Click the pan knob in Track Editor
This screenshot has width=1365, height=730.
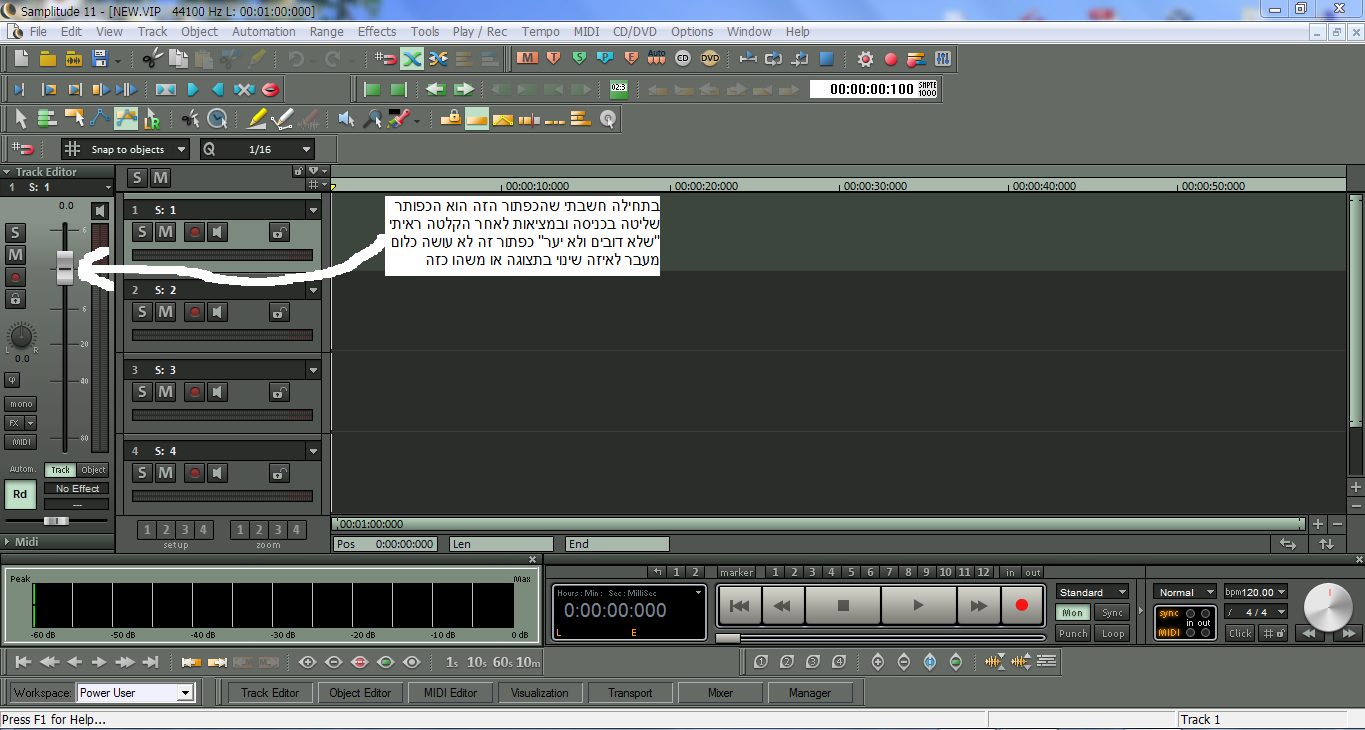point(20,336)
